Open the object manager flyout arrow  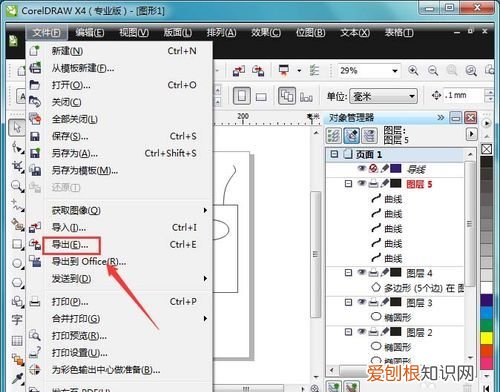[471, 134]
